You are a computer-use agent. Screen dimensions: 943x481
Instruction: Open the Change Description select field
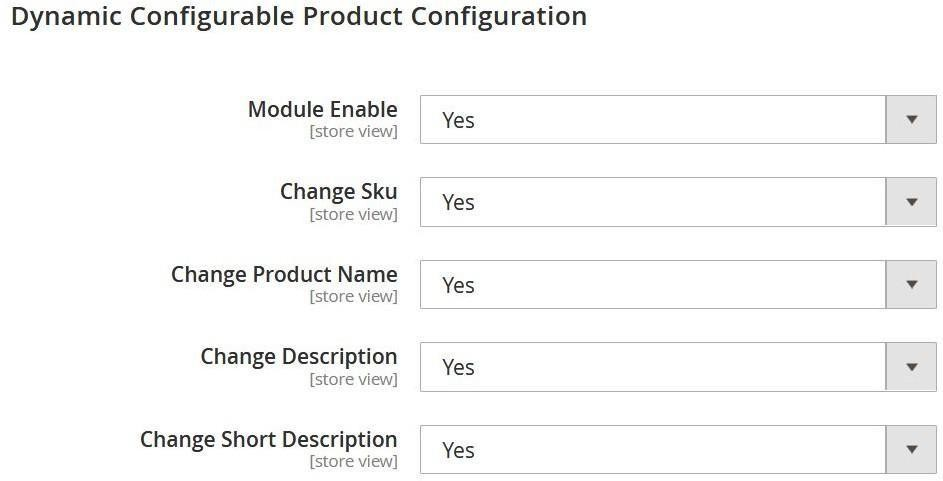678,367
